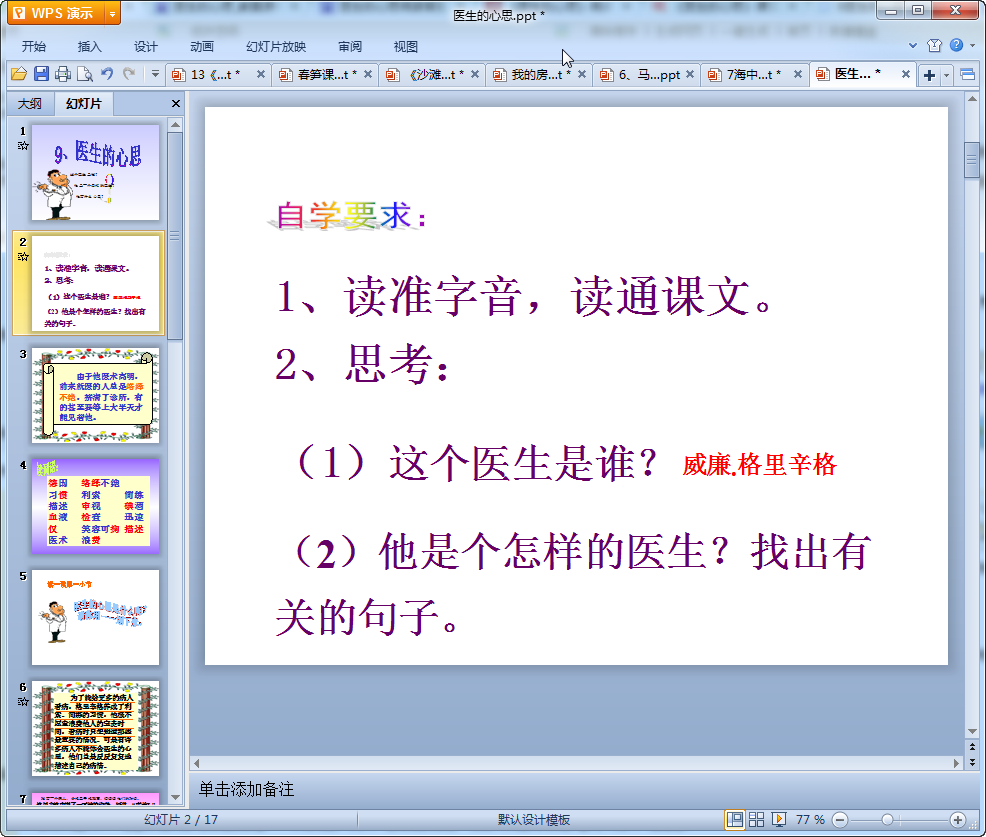The image size is (986, 837).
Task: Click the zoom out minus button
Action: (x=840, y=819)
